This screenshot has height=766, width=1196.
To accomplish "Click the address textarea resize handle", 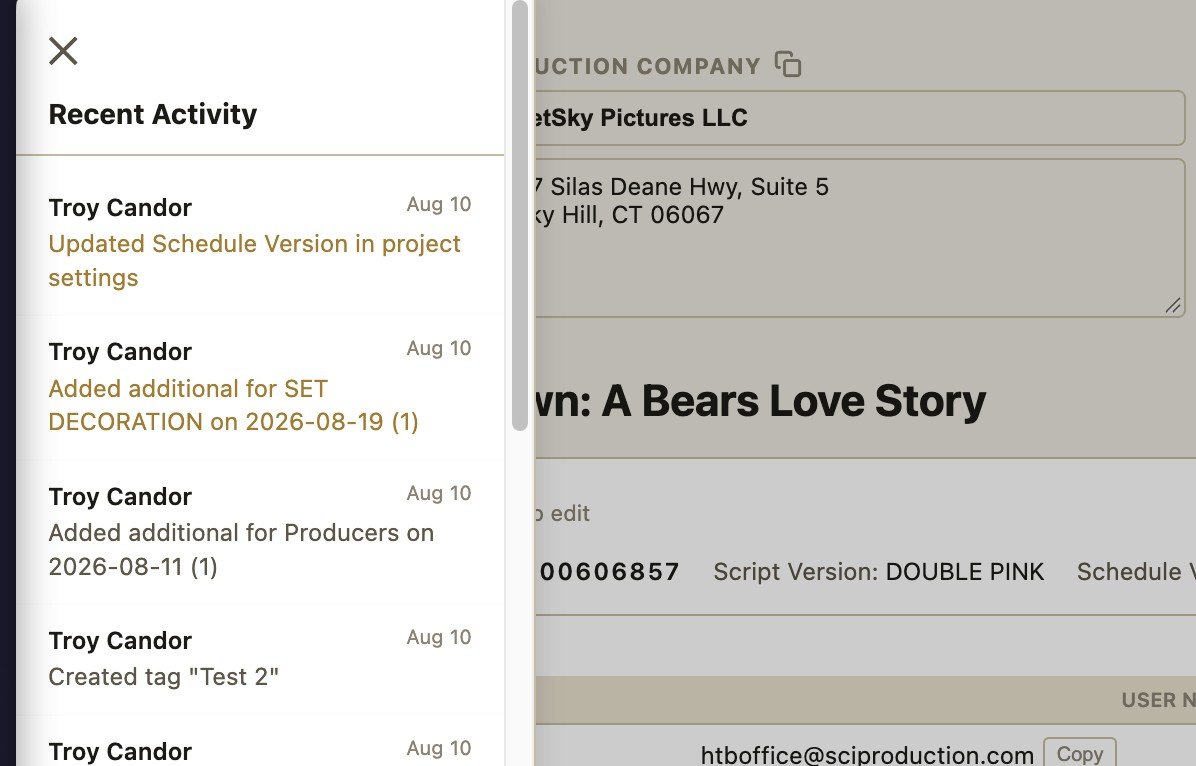I will point(1173,305).
